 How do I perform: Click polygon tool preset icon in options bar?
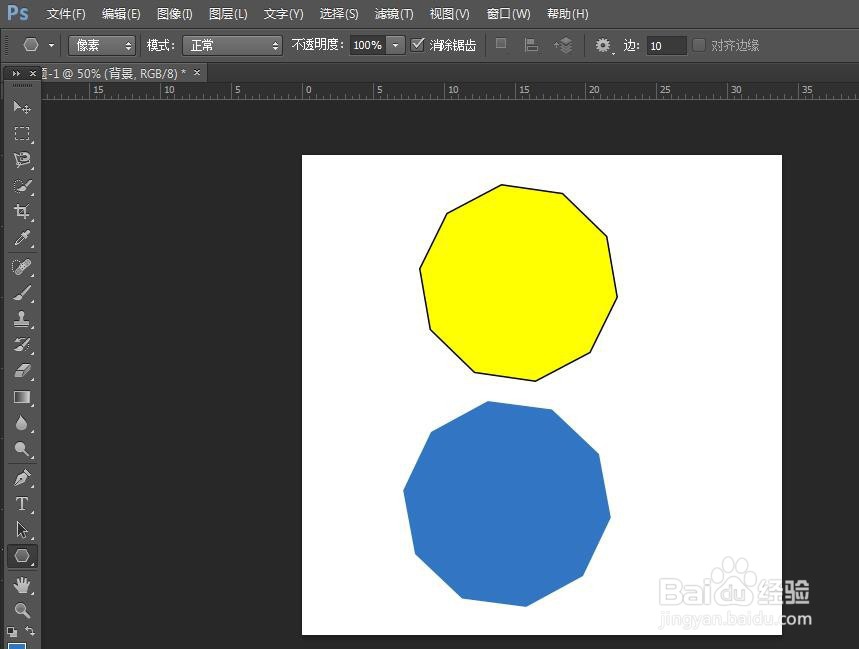point(31,45)
